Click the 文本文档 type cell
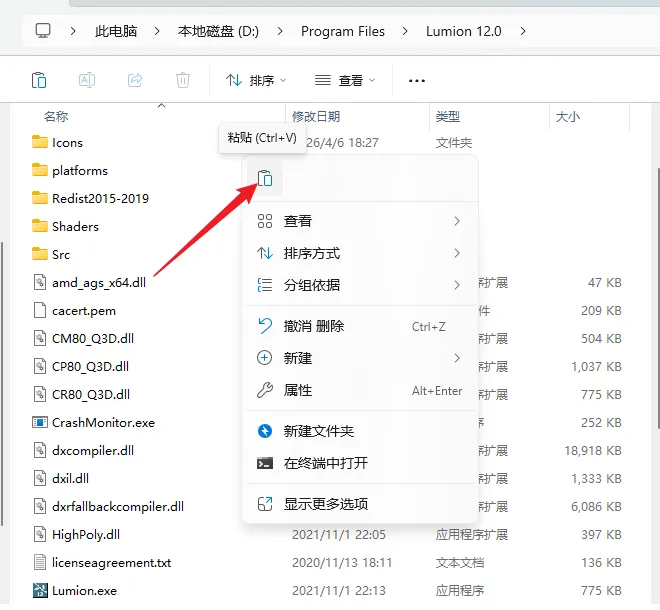Screen dimensions: 660x610 click(x=460, y=562)
